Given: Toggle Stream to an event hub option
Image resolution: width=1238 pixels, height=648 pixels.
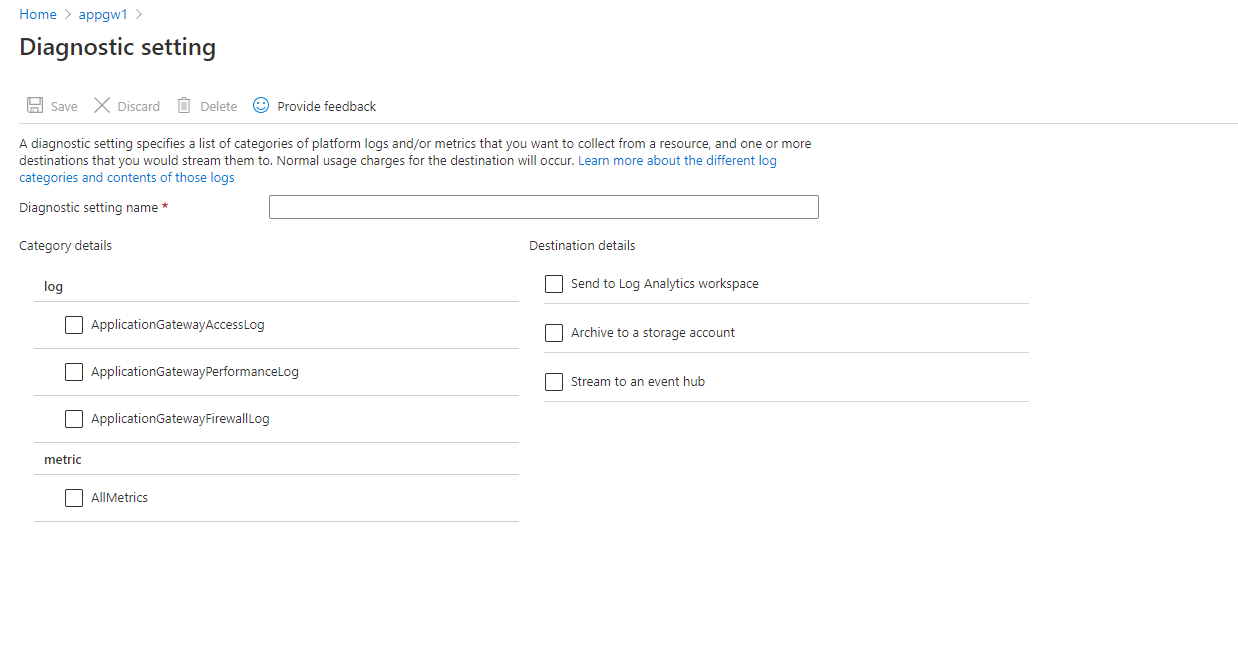Looking at the screenshot, I should coord(554,382).
